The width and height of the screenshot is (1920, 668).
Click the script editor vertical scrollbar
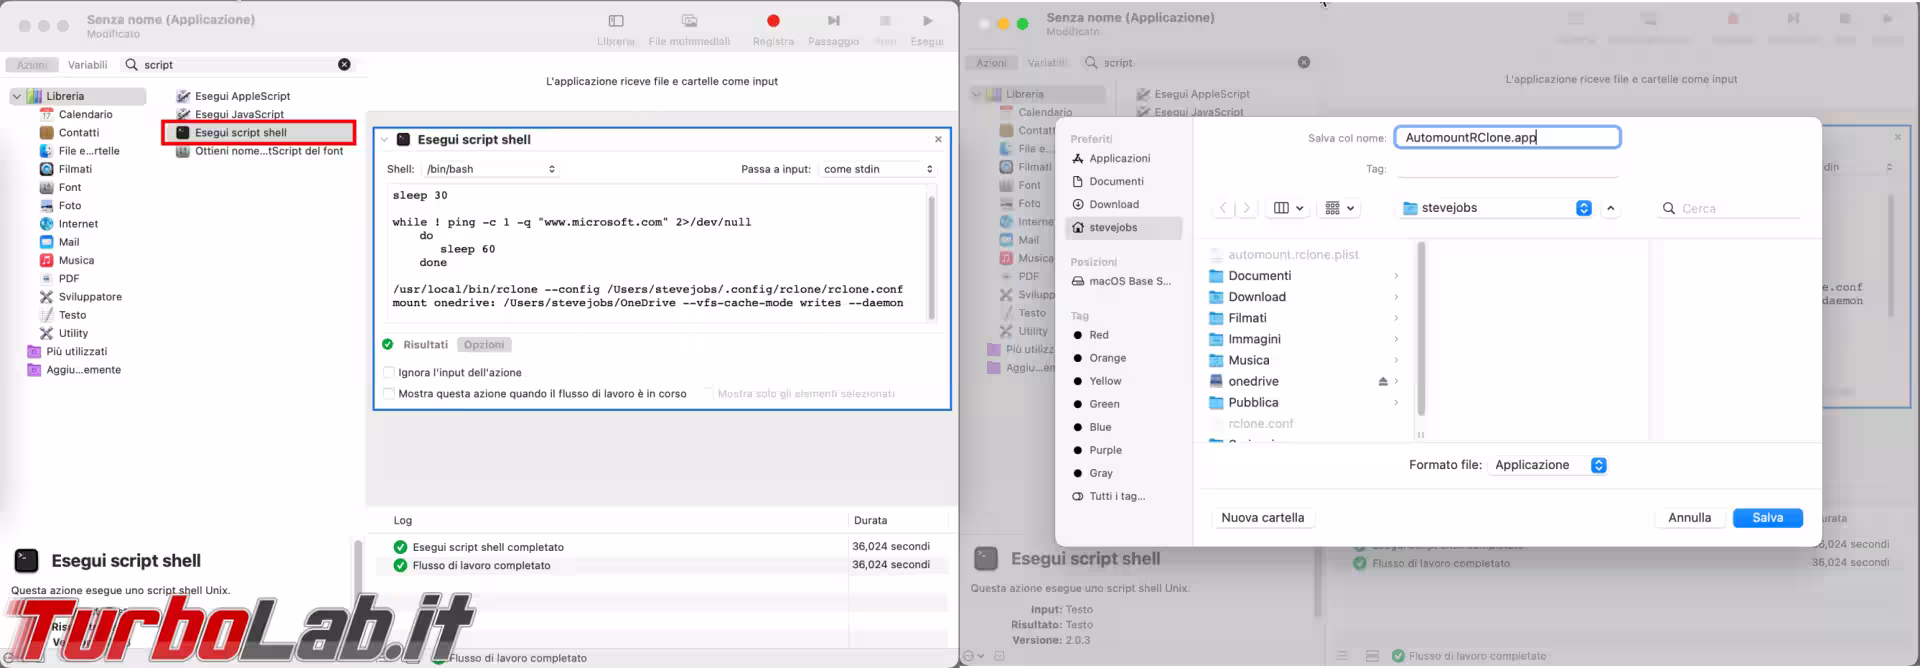(x=931, y=255)
